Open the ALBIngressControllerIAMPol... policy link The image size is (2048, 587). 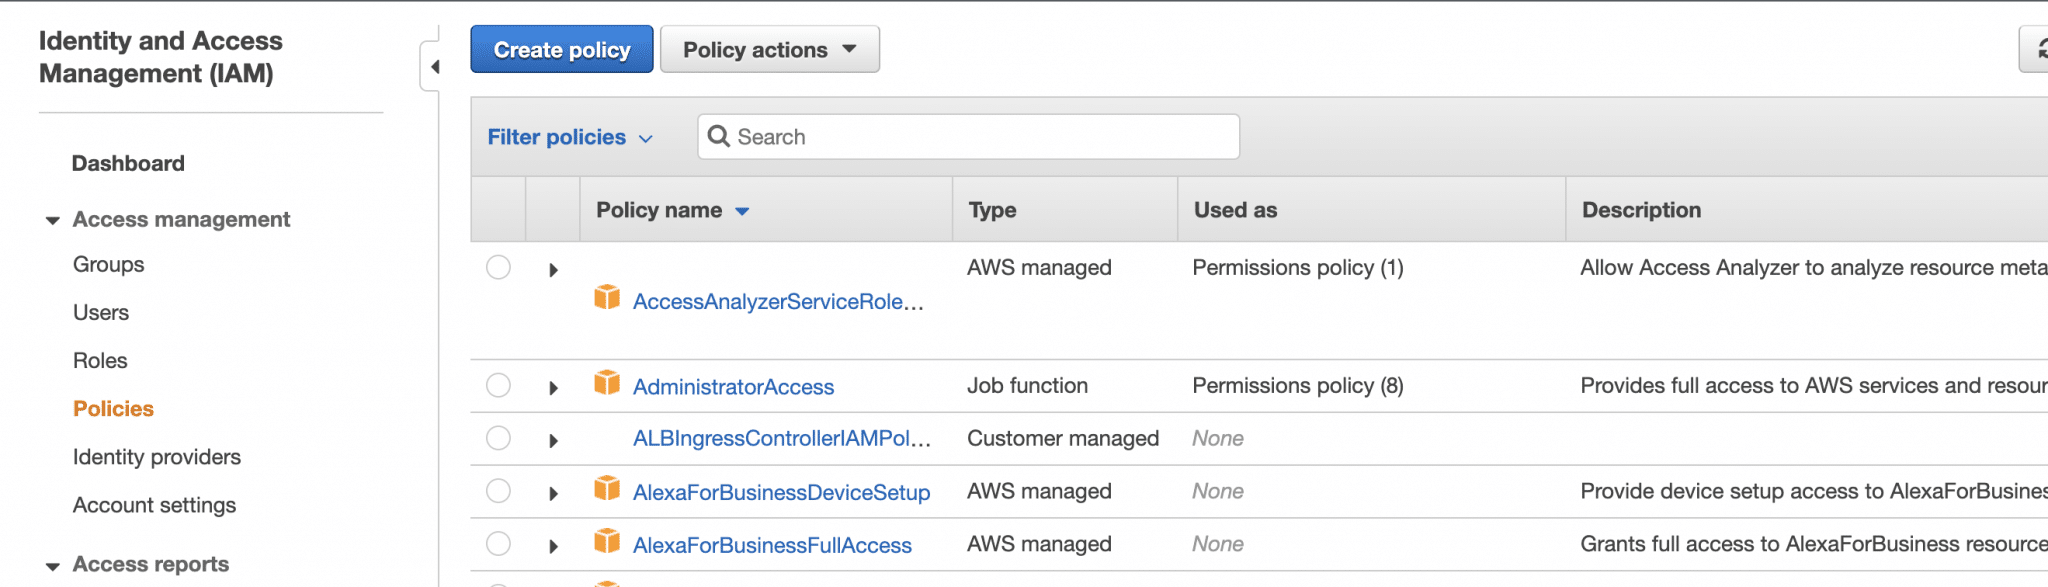point(781,439)
